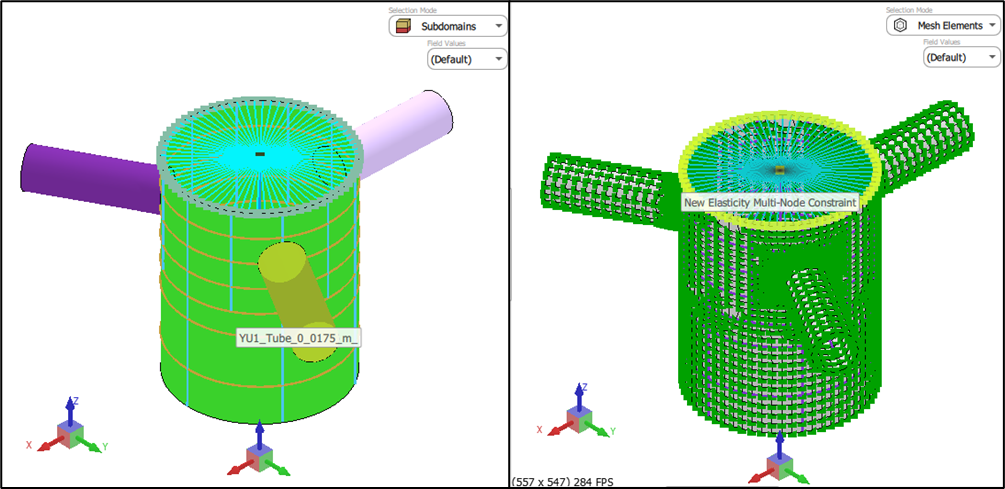
Task: Click the origin axis marker below left cylinder
Action: tap(260, 452)
